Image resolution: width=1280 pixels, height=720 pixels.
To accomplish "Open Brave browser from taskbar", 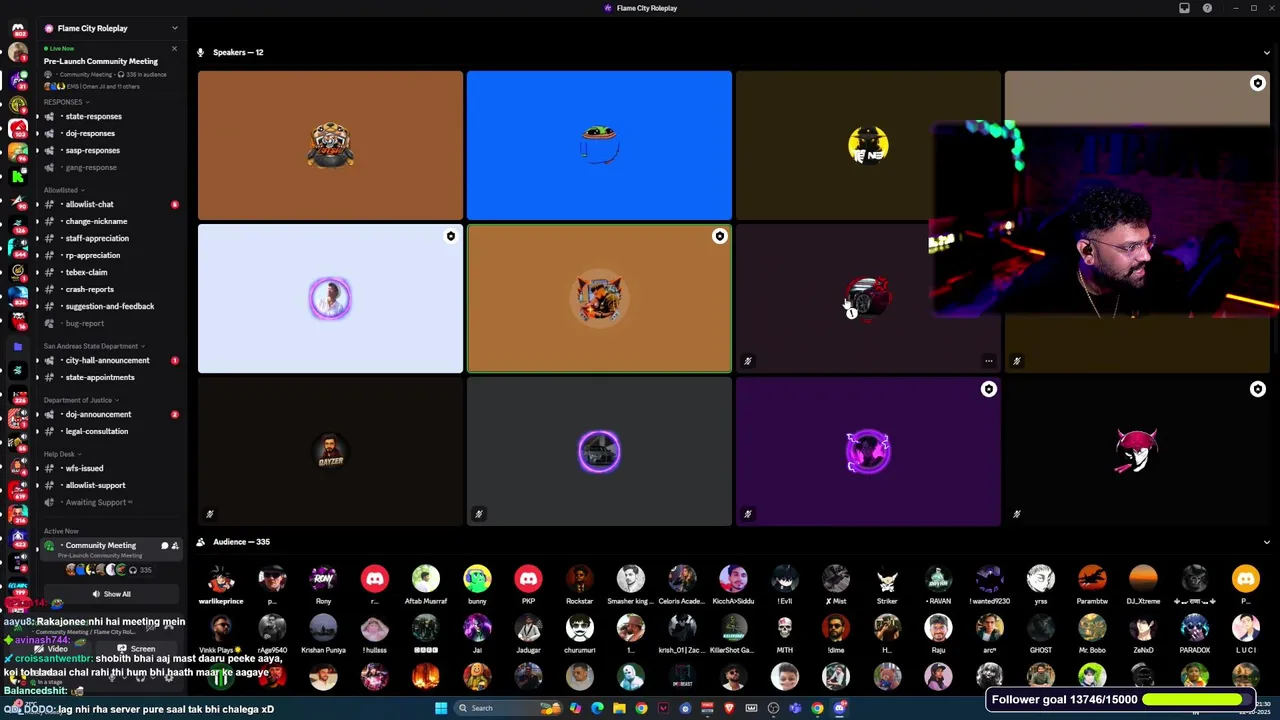I will (729, 708).
